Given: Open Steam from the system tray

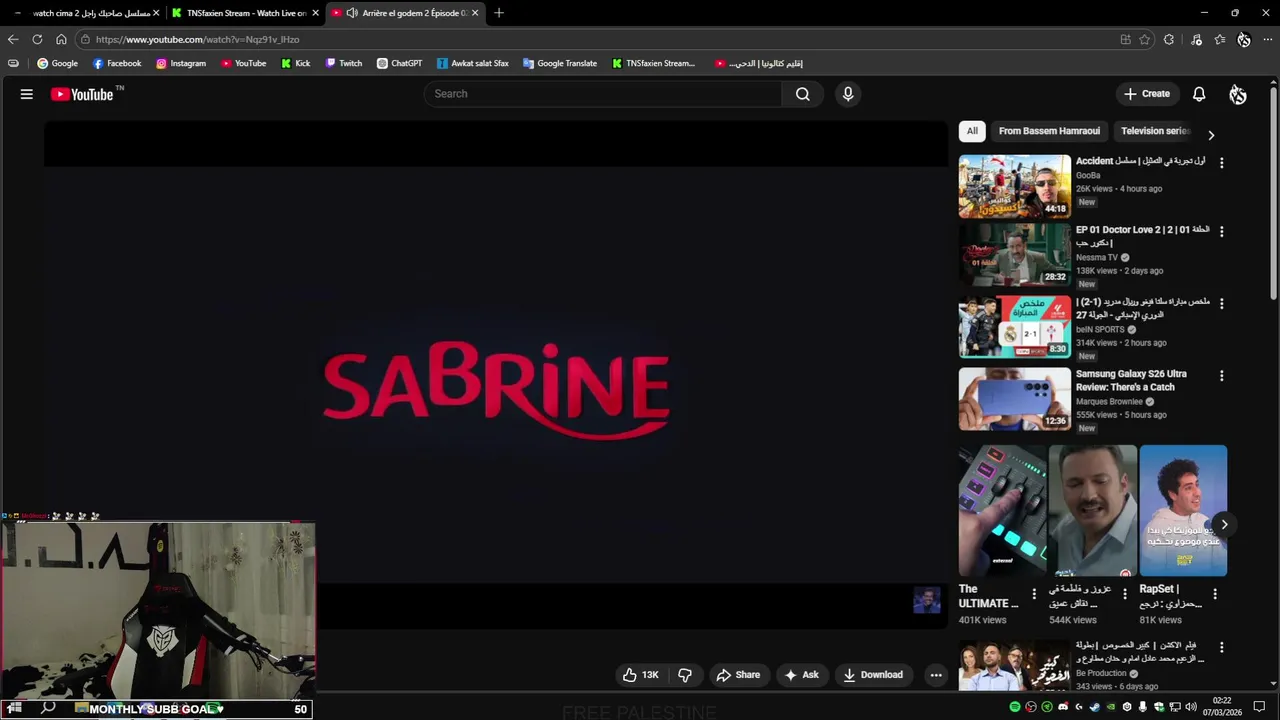Looking at the screenshot, I should [x=1095, y=707].
